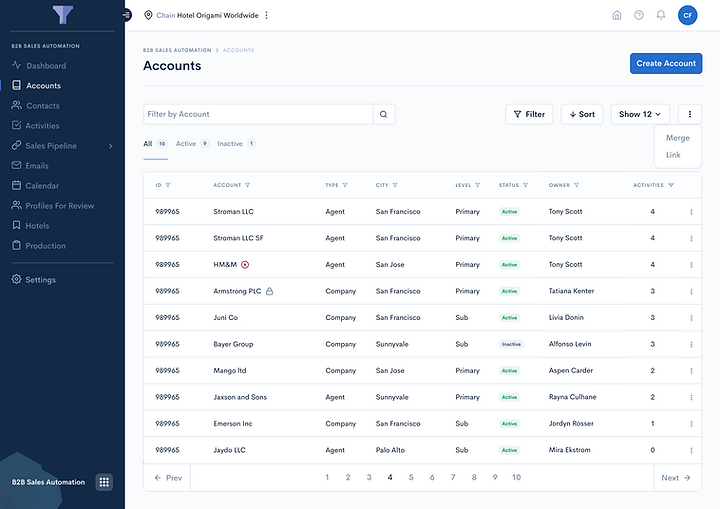
Task: Open Activities in the sidebar
Action: coord(36,125)
